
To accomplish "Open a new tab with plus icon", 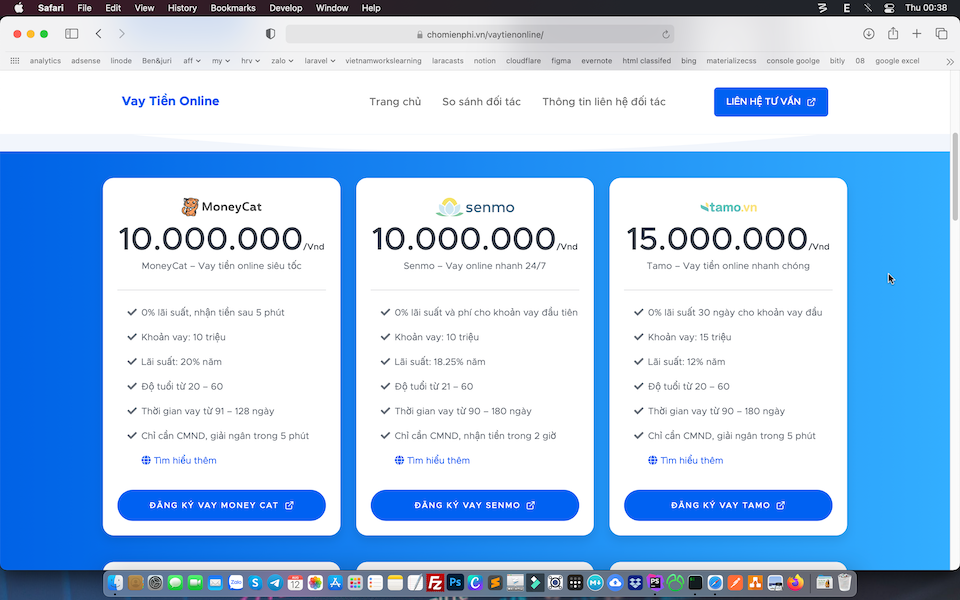I will tap(917, 34).
